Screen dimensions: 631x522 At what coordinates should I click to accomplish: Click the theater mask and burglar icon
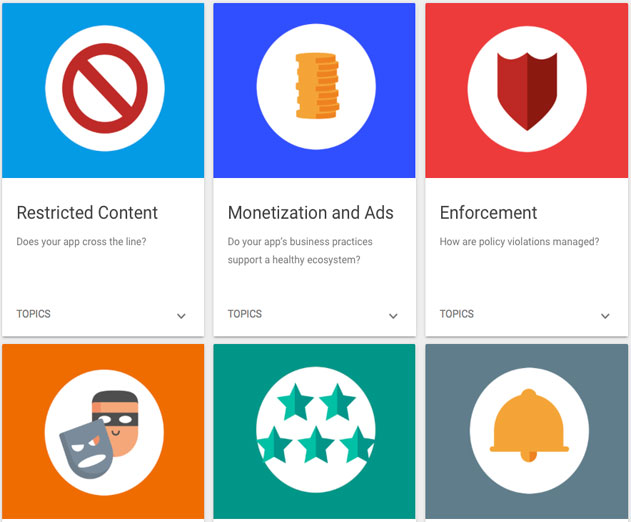pos(99,435)
